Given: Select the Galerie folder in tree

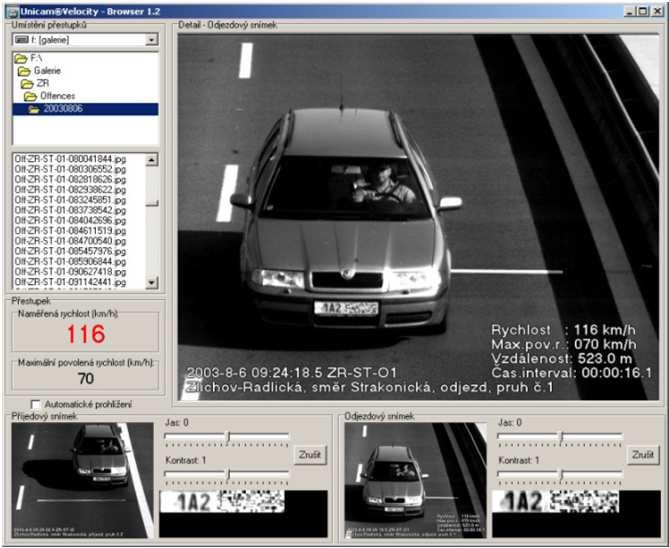Looking at the screenshot, I should tap(39, 70).
